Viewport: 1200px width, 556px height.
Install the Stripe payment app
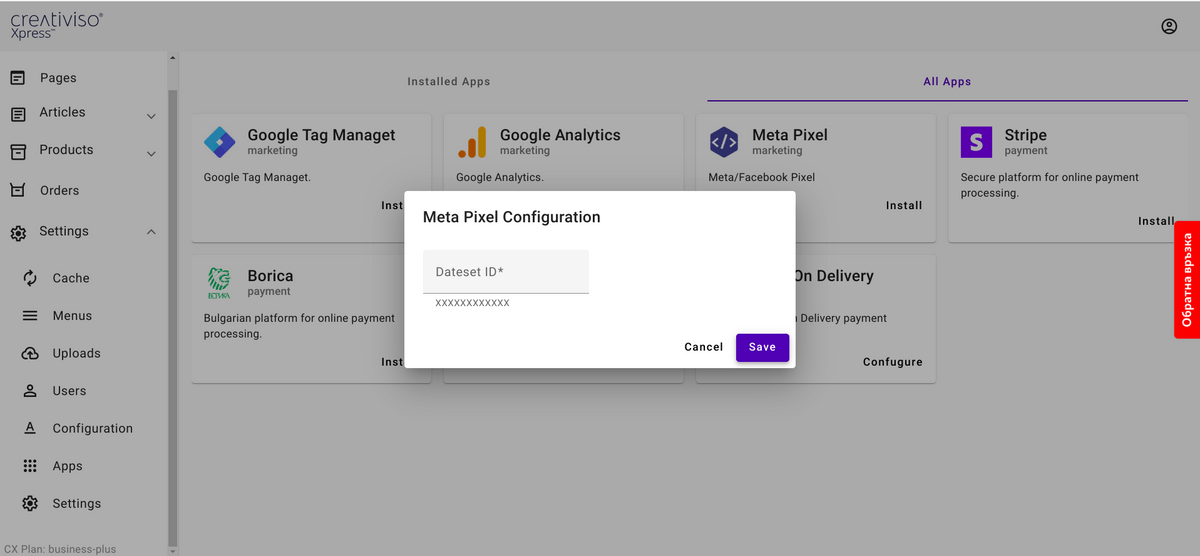coord(1156,221)
